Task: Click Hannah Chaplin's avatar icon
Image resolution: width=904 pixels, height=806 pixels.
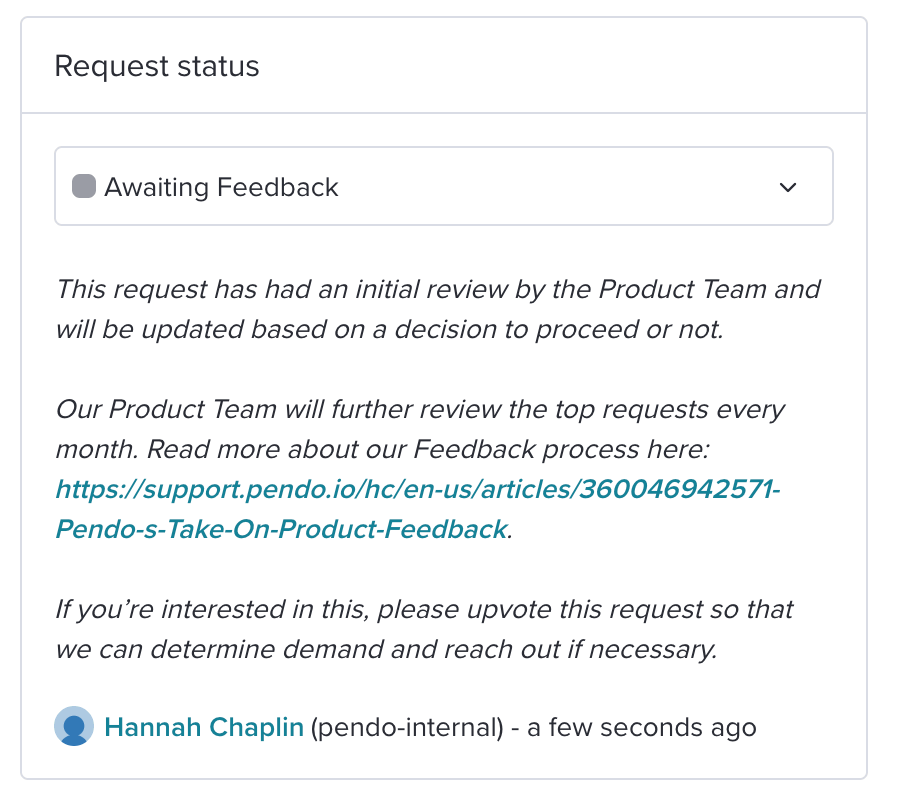Action: 74,726
